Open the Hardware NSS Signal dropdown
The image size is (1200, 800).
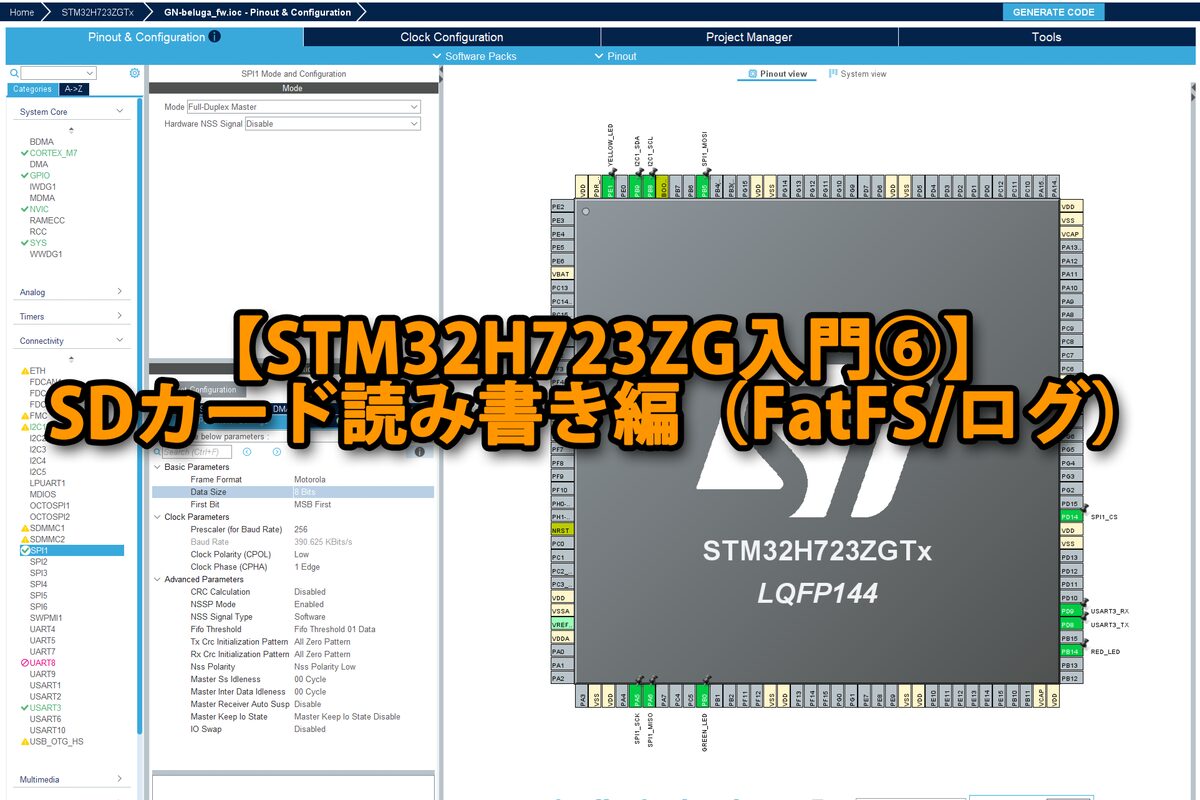pyautogui.click(x=332, y=124)
